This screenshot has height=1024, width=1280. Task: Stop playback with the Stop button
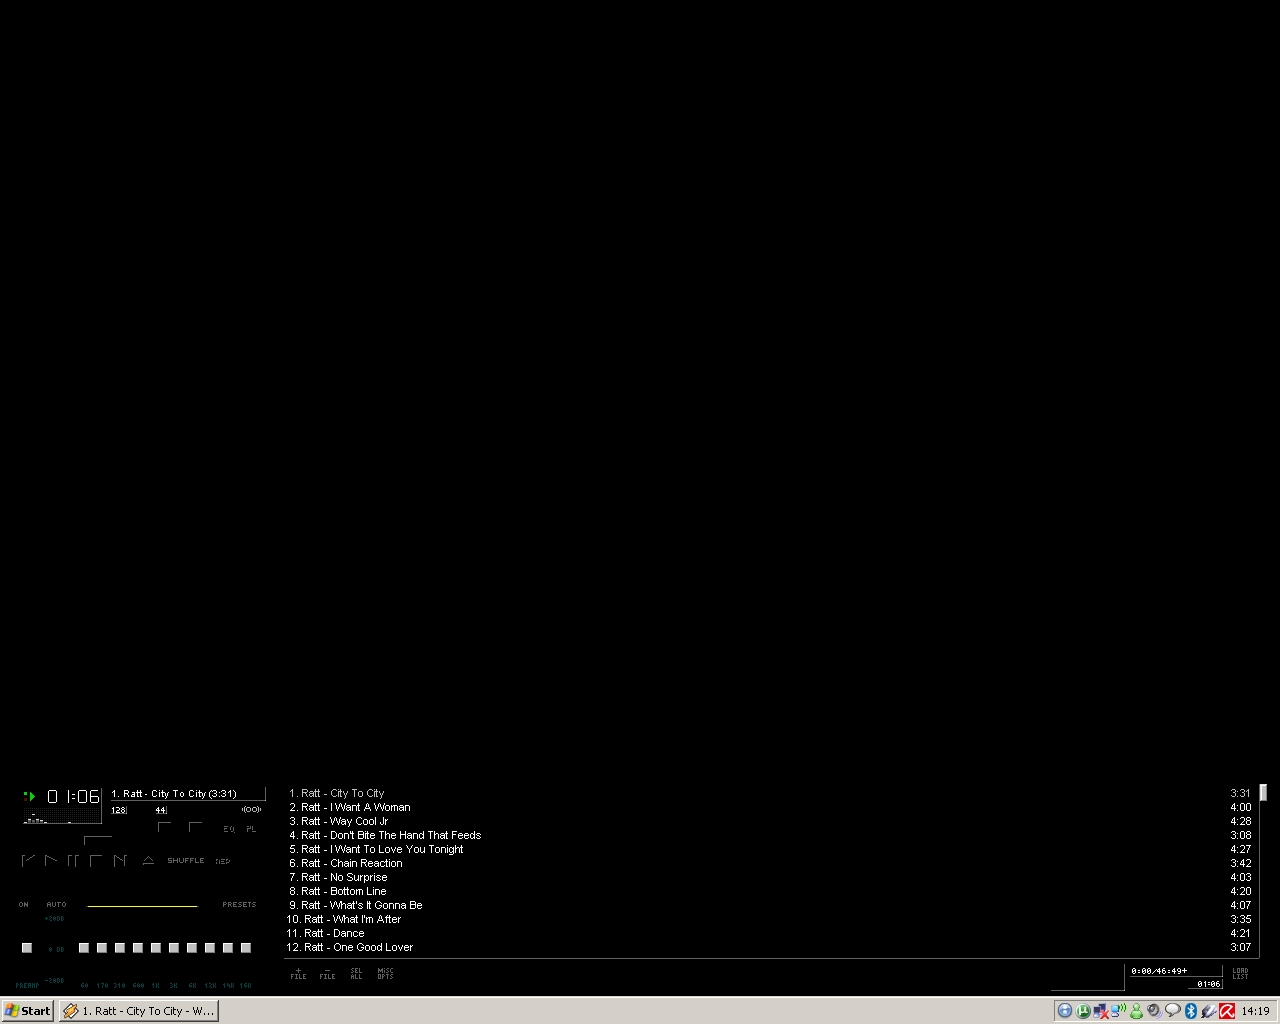[x=96, y=860]
